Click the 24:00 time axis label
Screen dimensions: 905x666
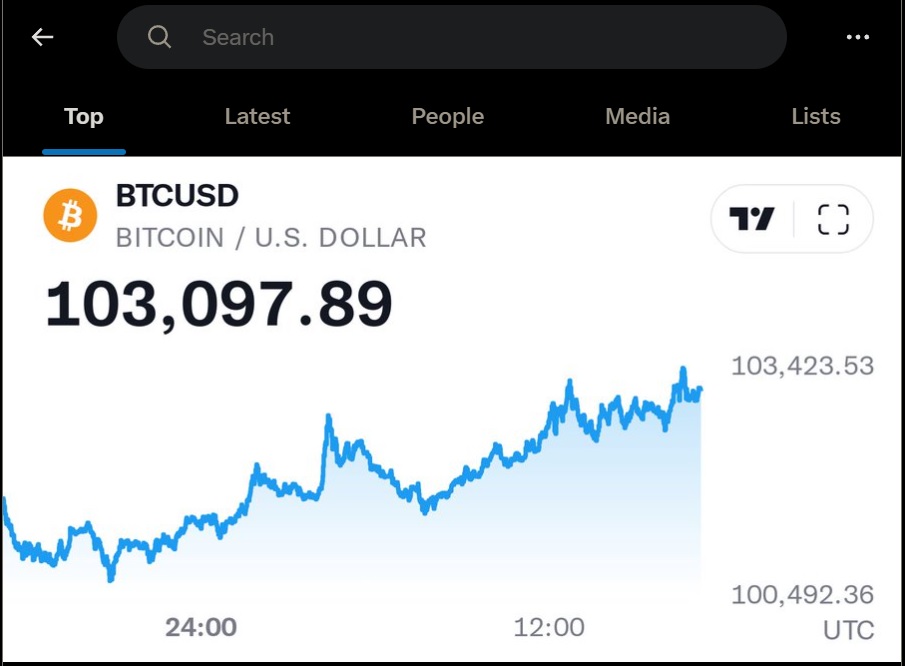[x=201, y=627]
